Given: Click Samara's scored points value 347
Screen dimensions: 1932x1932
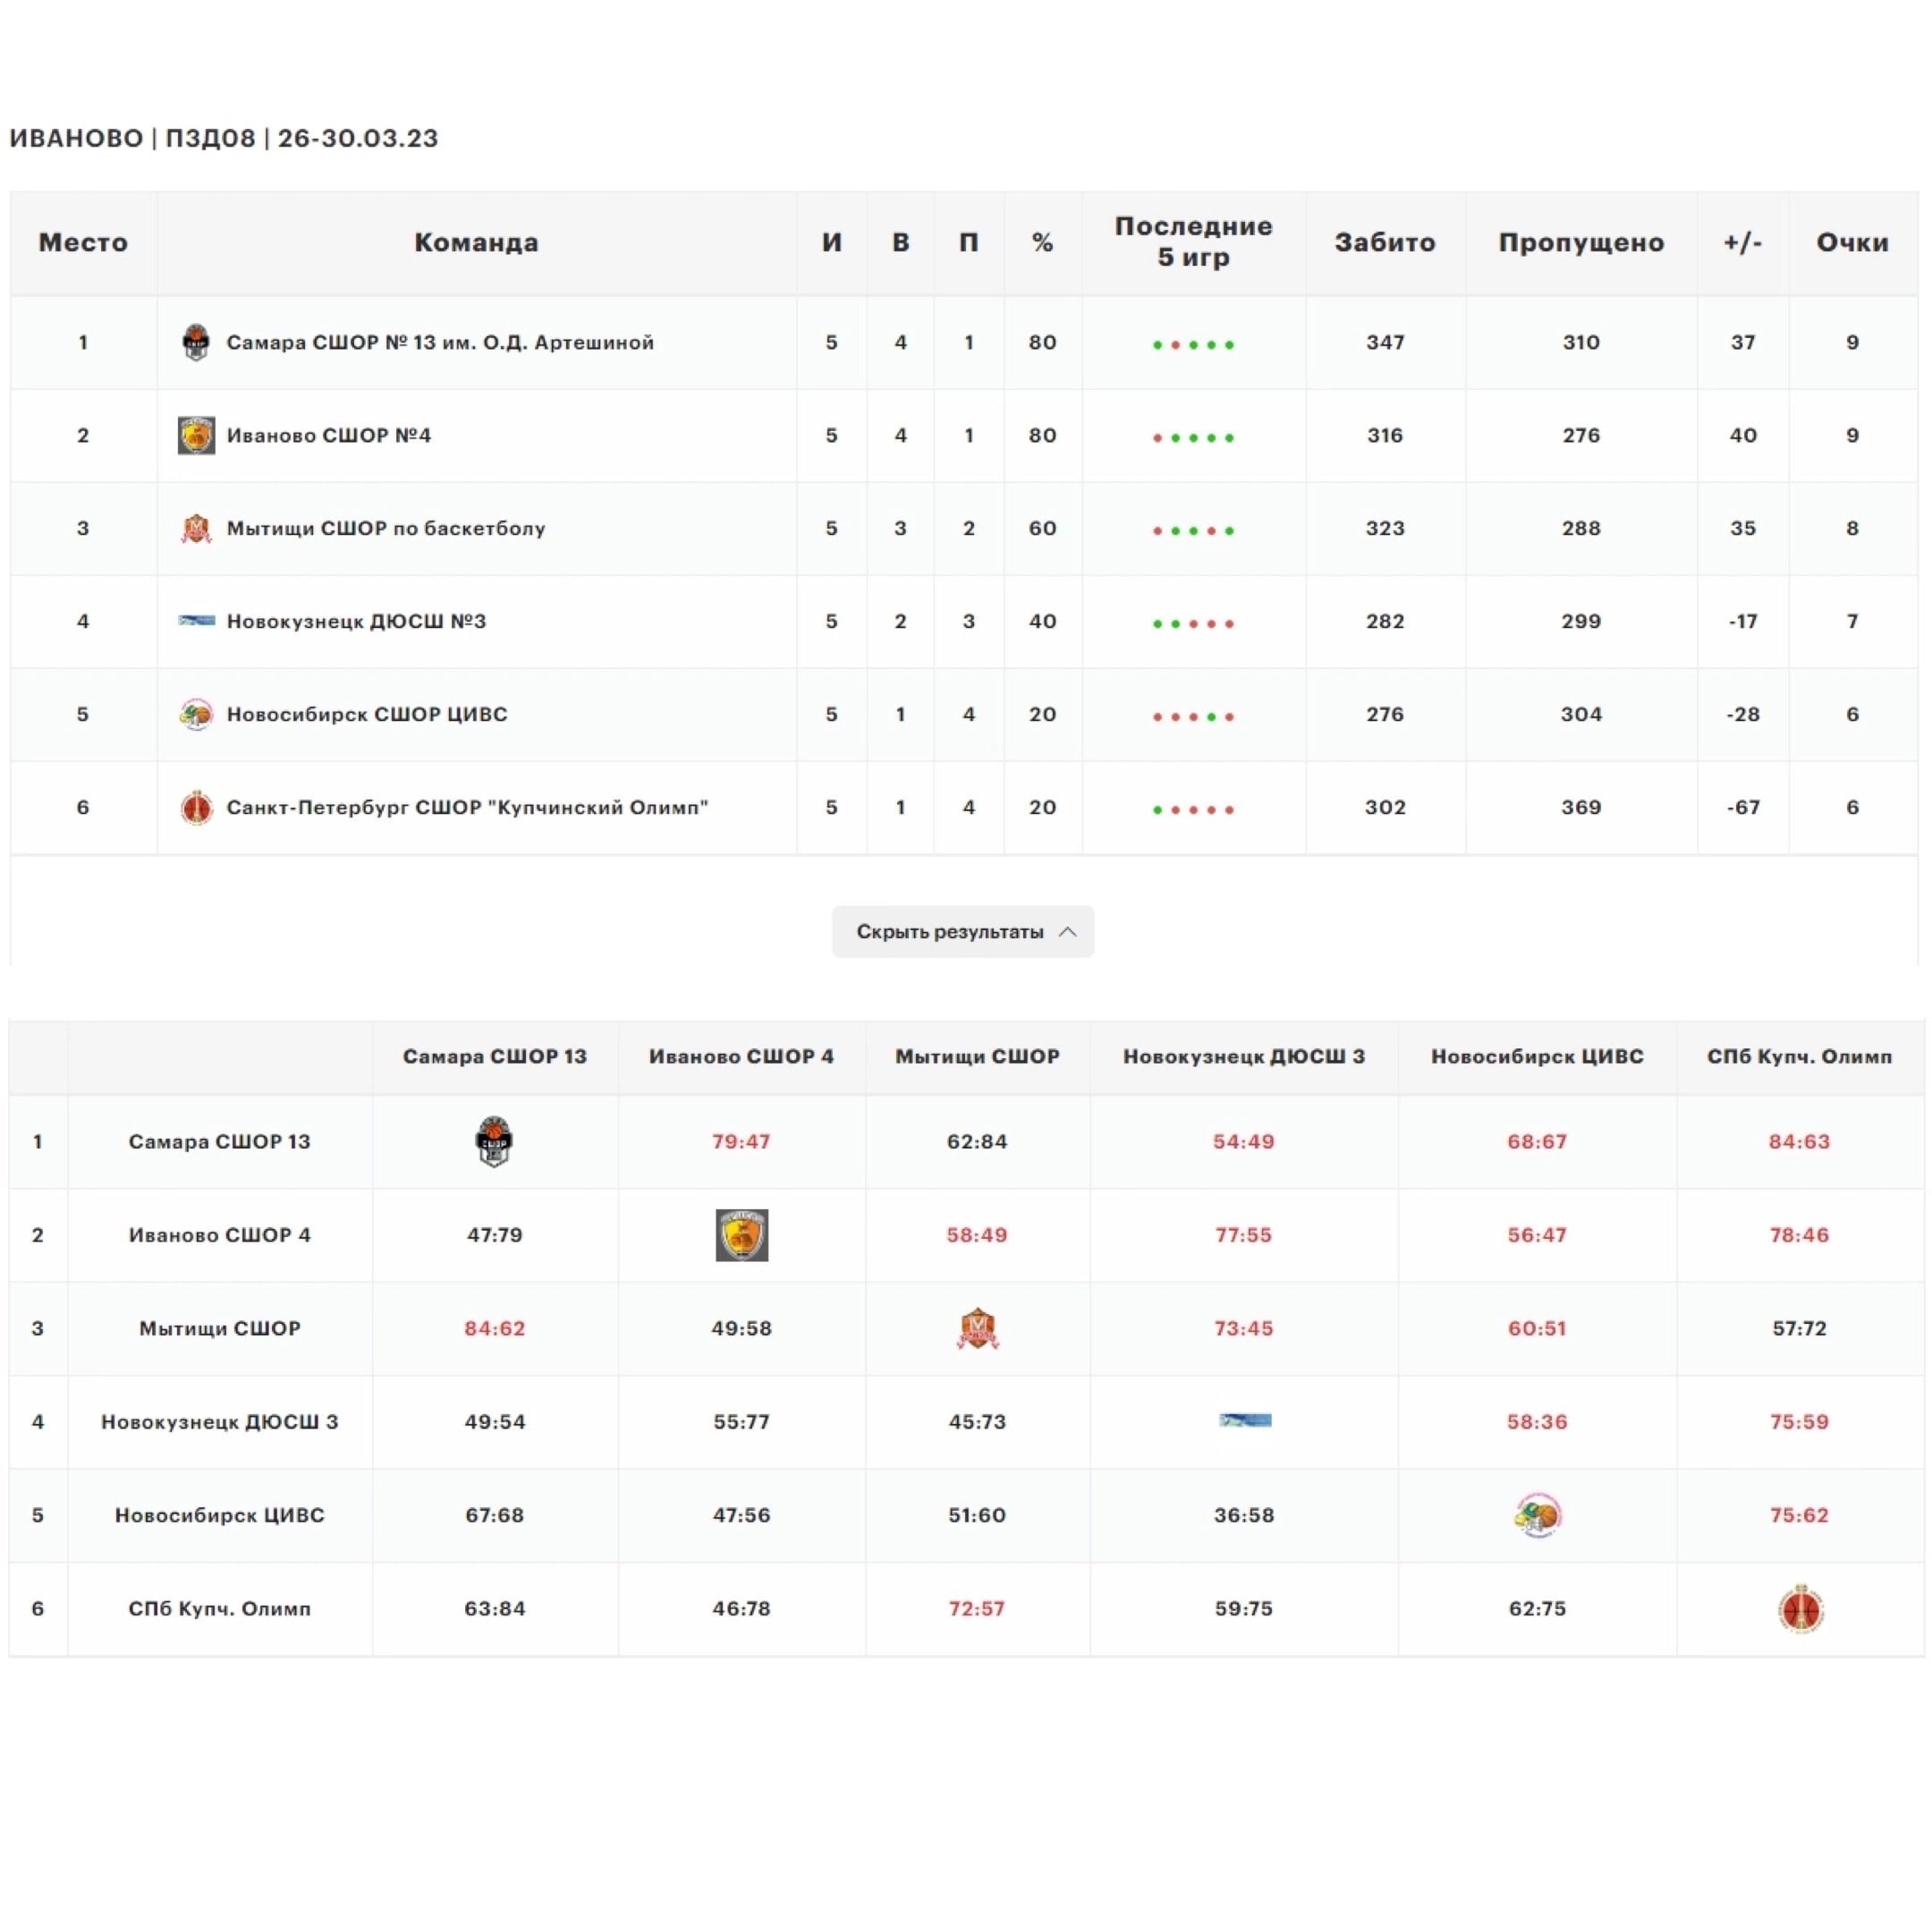Looking at the screenshot, I should pyautogui.click(x=1385, y=342).
